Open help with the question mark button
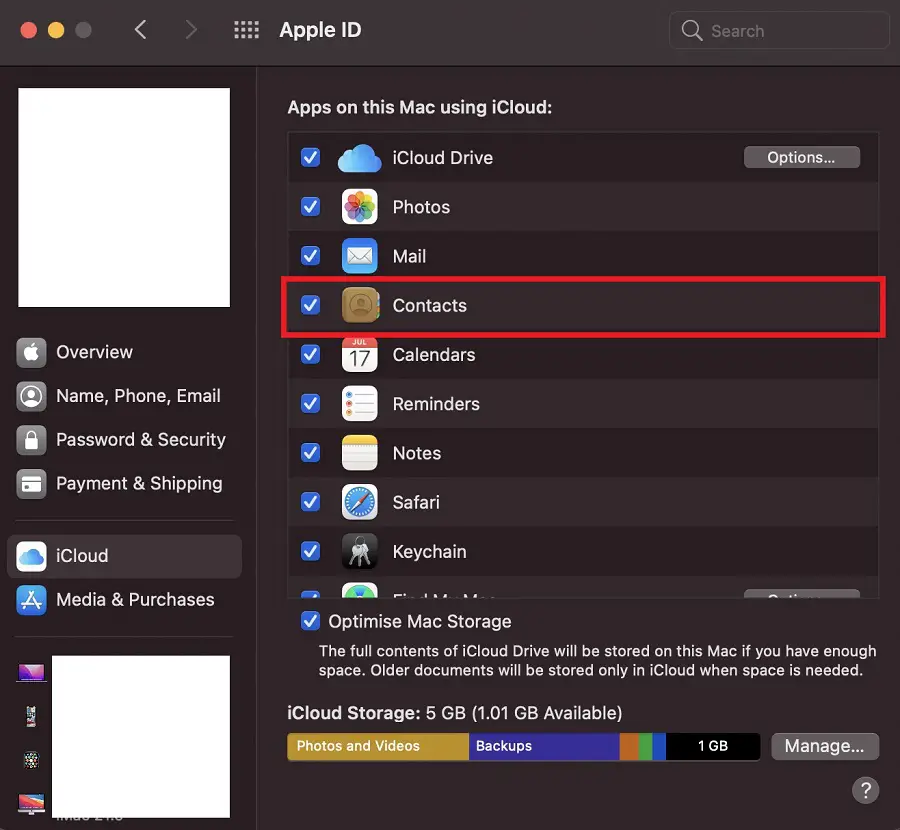The image size is (900, 830). click(866, 790)
